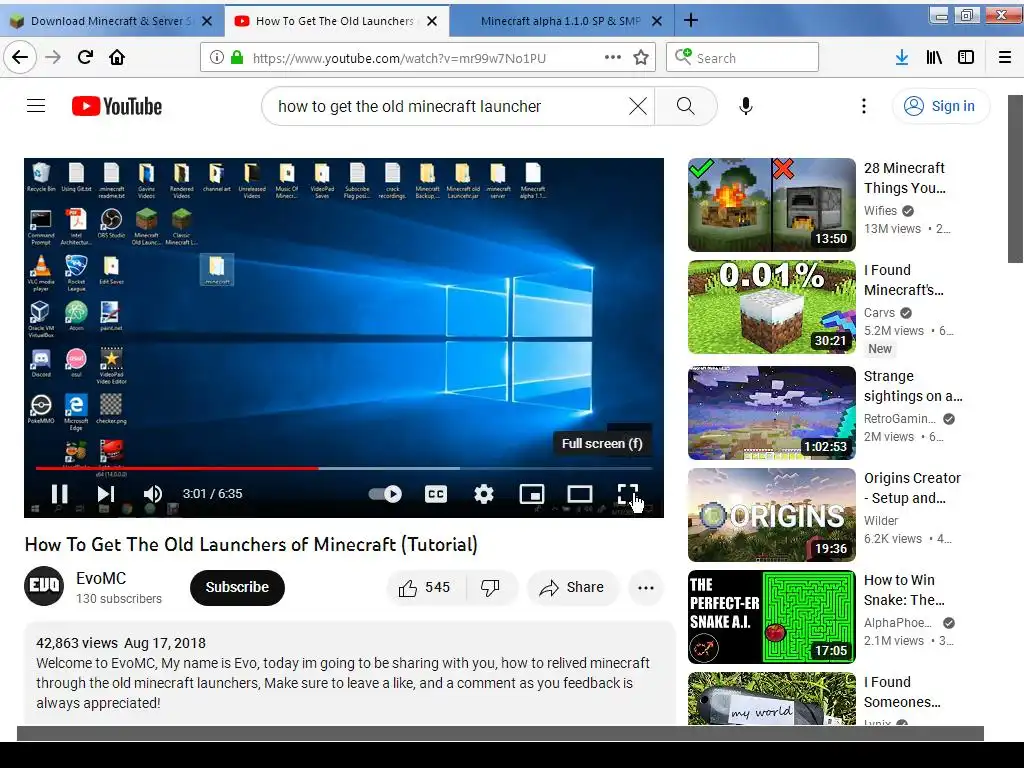The width and height of the screenshot is (1024, 768).
Task: Open the browser library
Action: [934, 57]
